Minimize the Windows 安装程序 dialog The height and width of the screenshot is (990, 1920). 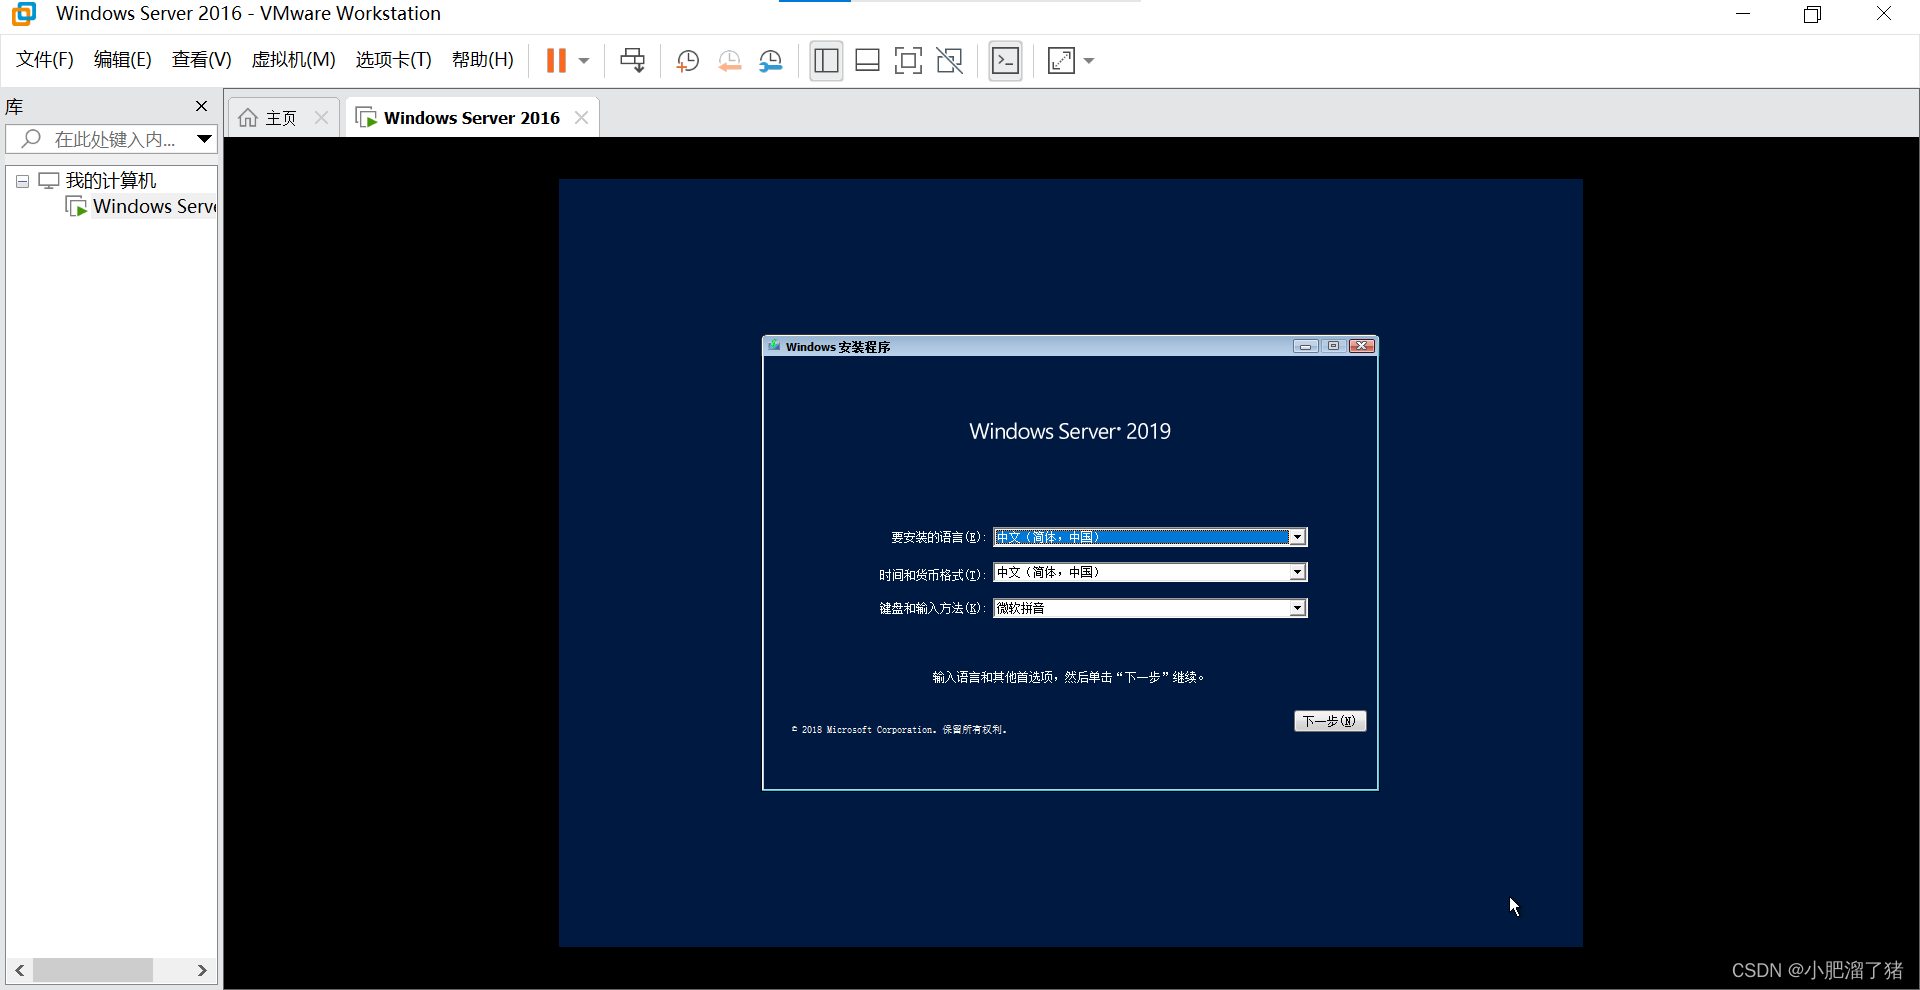1305,346
